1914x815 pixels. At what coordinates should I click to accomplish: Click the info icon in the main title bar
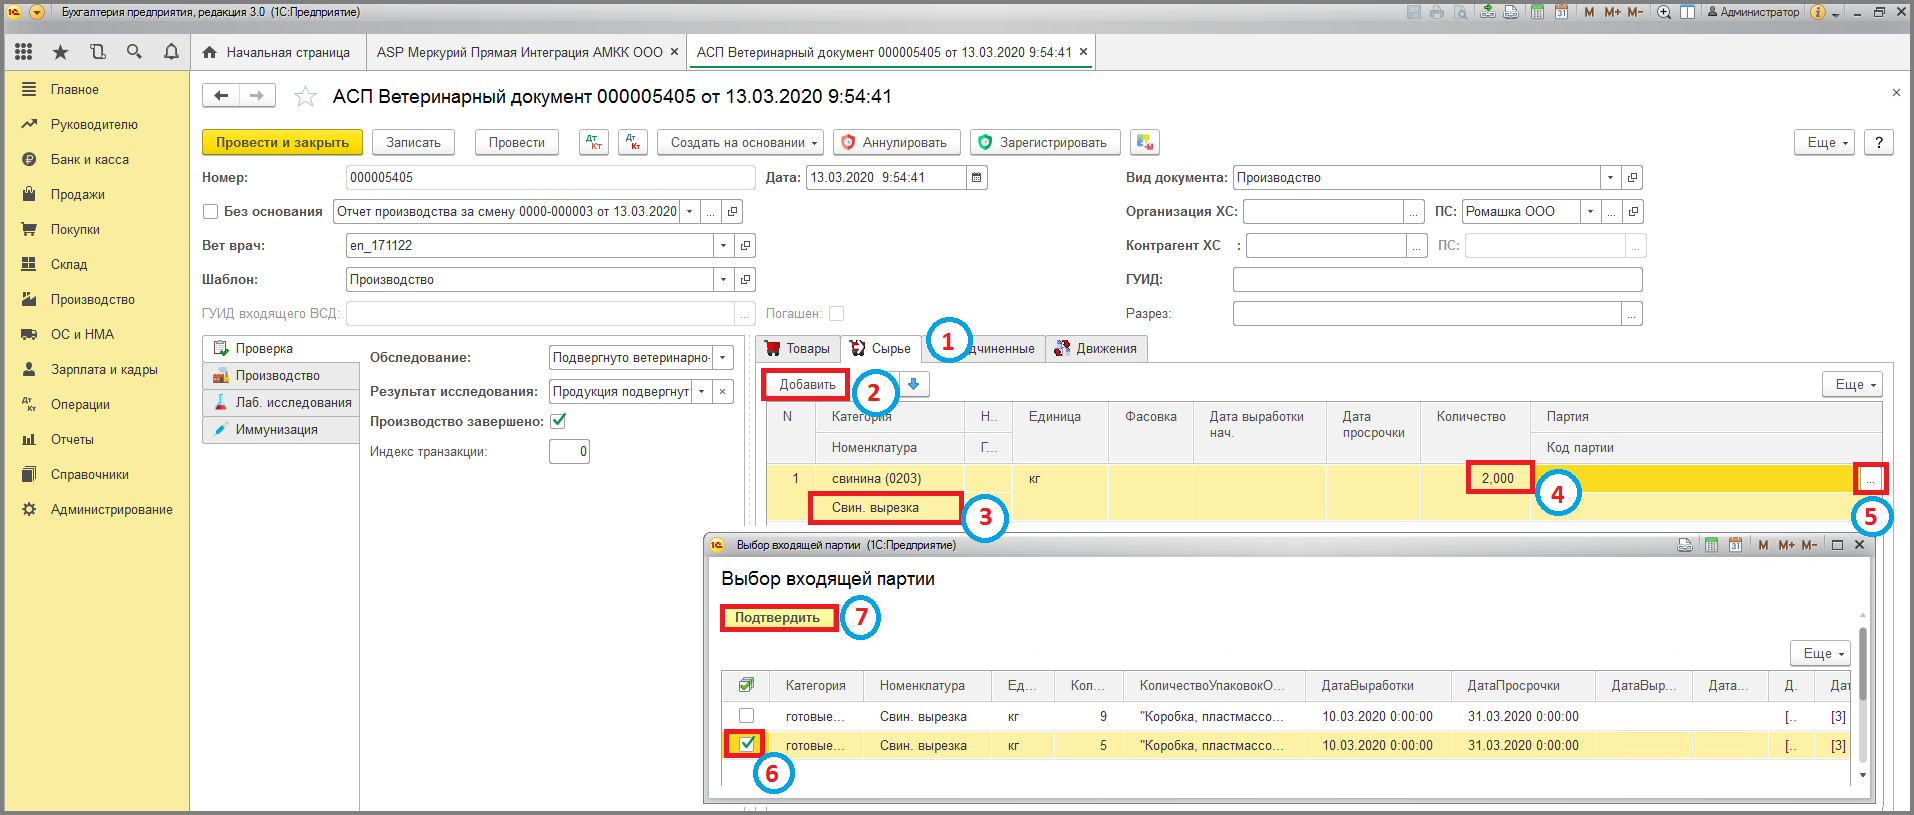[x=1818, y=12]
